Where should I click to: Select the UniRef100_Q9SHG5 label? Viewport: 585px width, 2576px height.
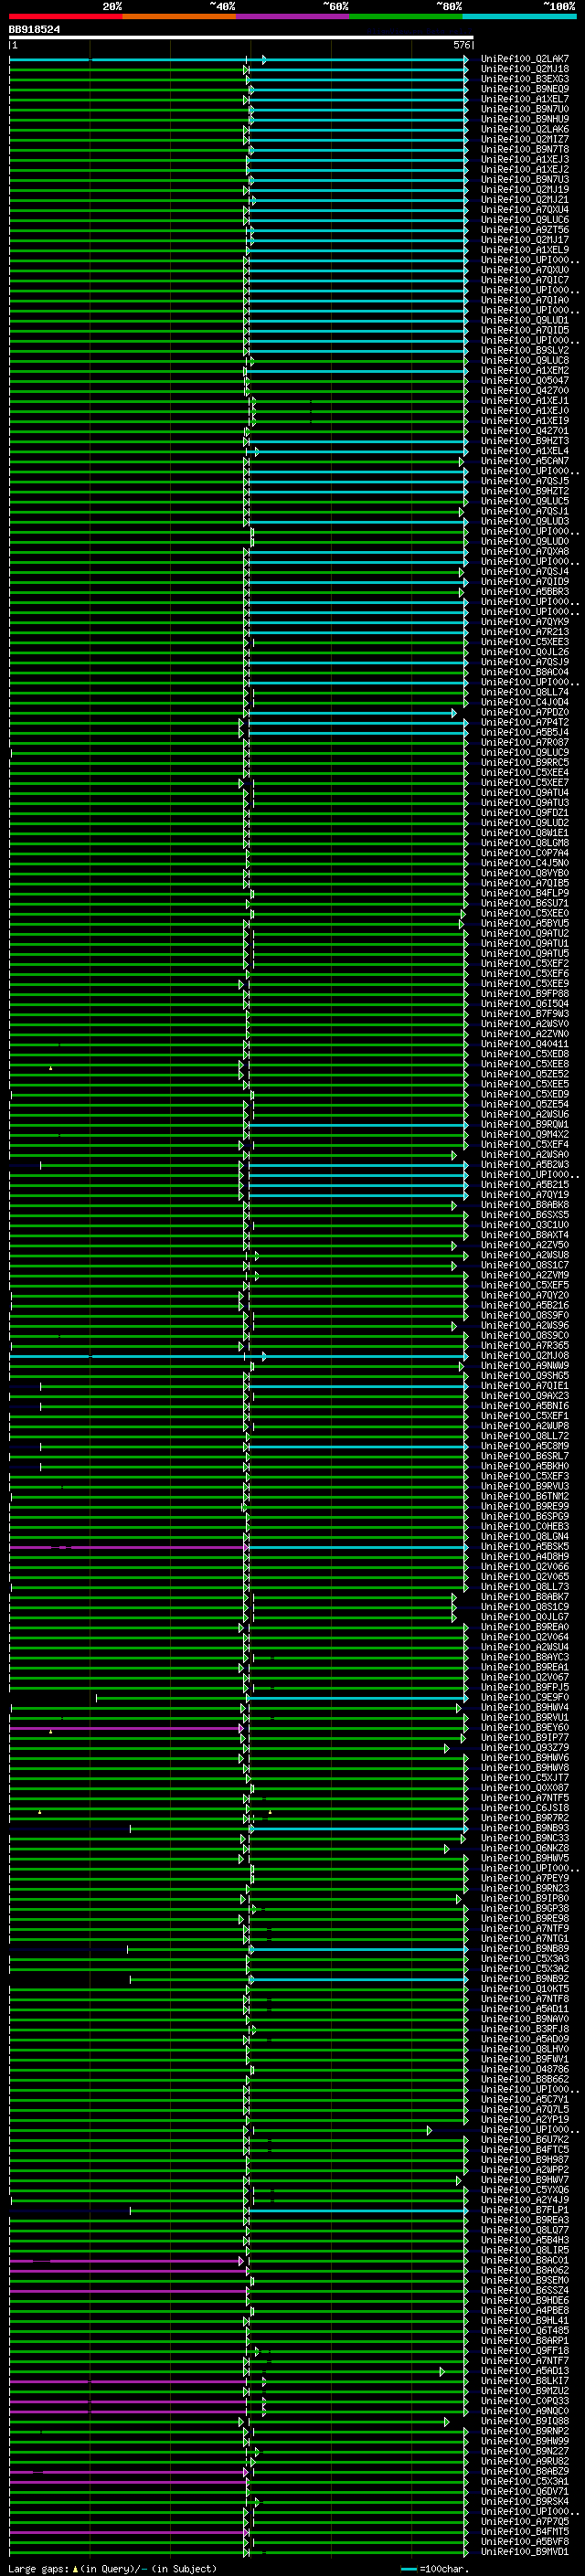pyautogui.click(x=525, y=1376)
